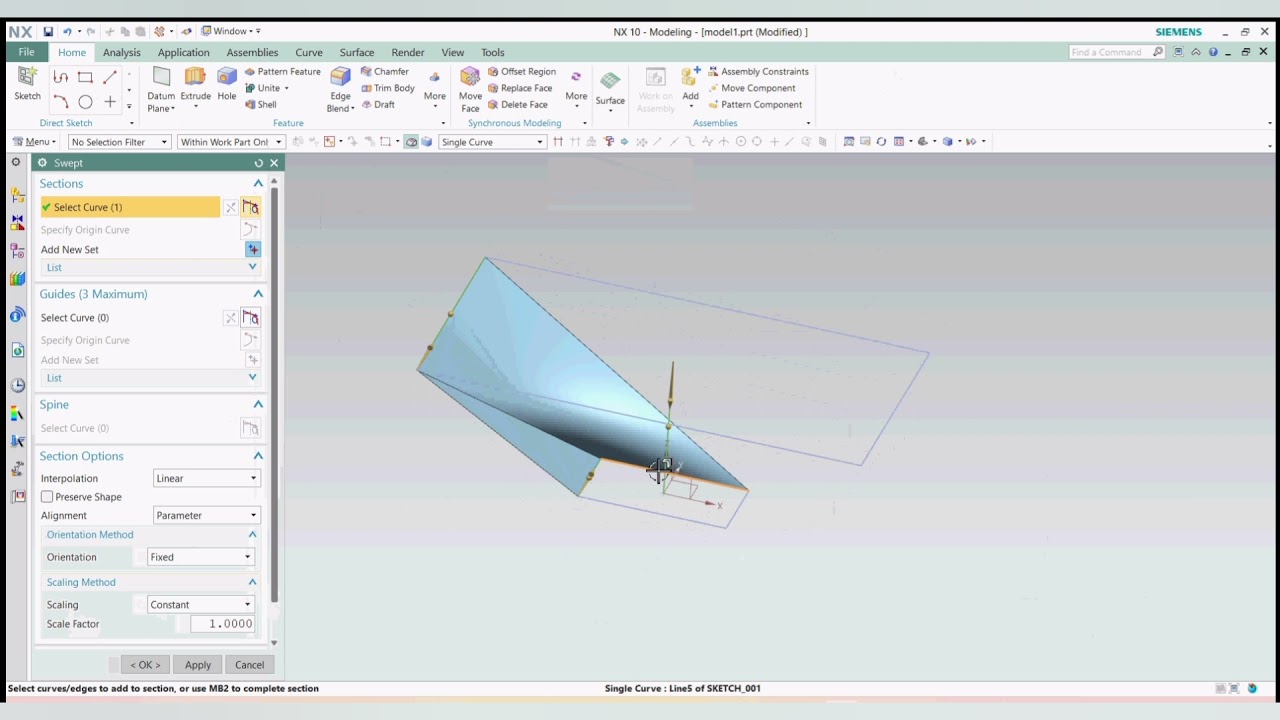Open the File menu
This screenshot has width=1280, height=720.
point(26,52)
